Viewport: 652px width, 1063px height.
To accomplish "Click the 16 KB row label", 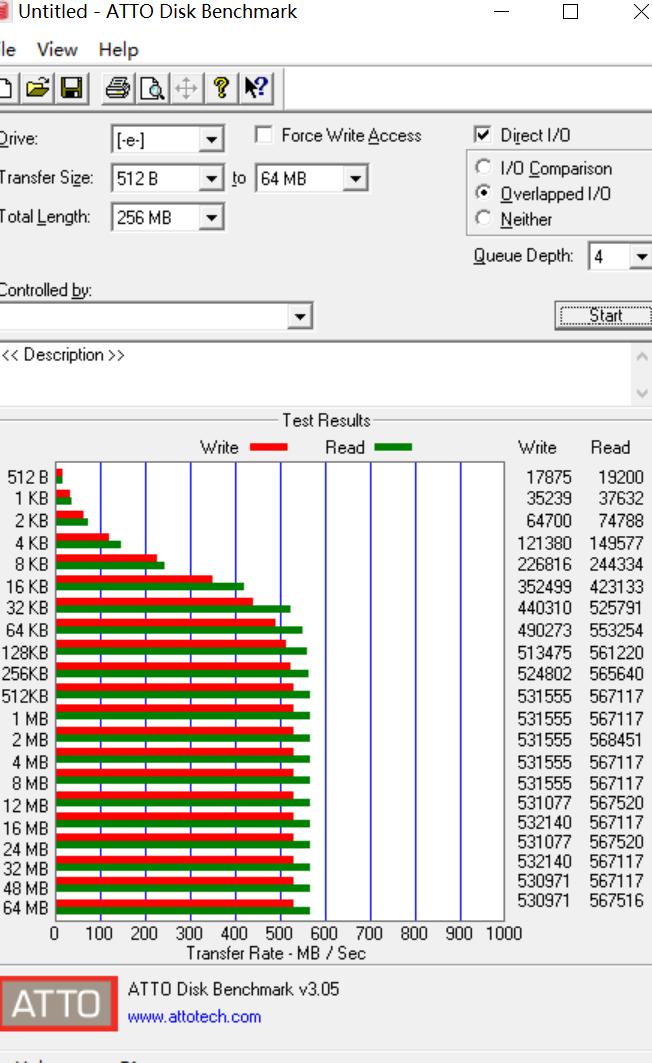I will pyautogui.click(x=27, y=586).
